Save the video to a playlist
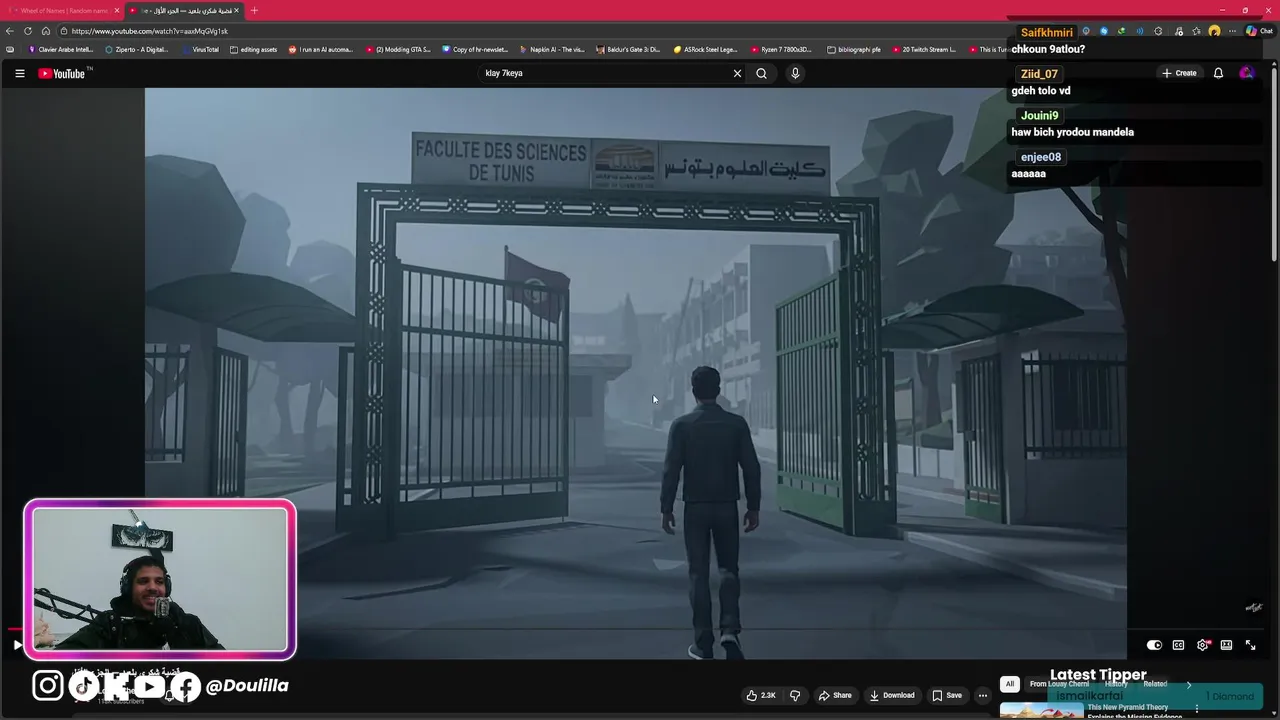The height and width of the screenshot is (720, 1280). pyautogui.click(x=947, y=695)
